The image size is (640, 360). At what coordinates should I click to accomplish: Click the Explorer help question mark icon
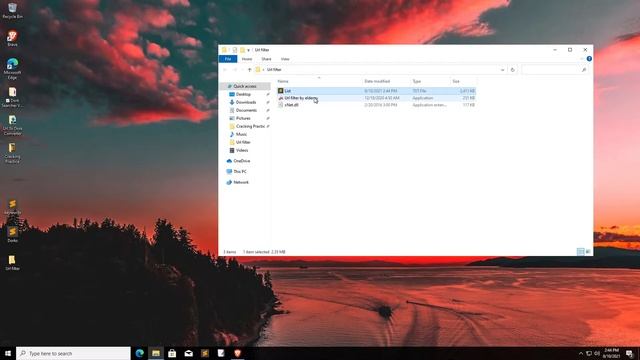point(589,59)
